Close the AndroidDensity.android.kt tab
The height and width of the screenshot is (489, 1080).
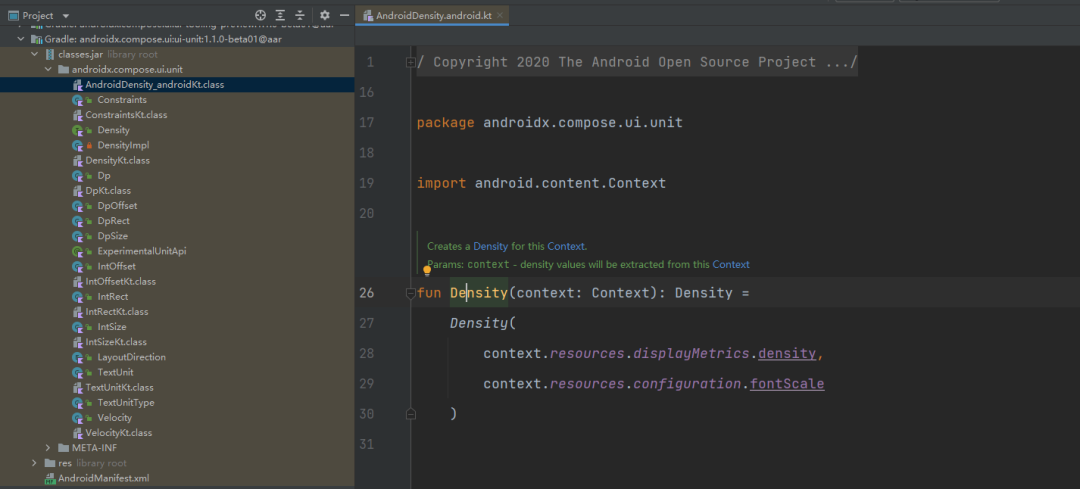click(501, 16)
